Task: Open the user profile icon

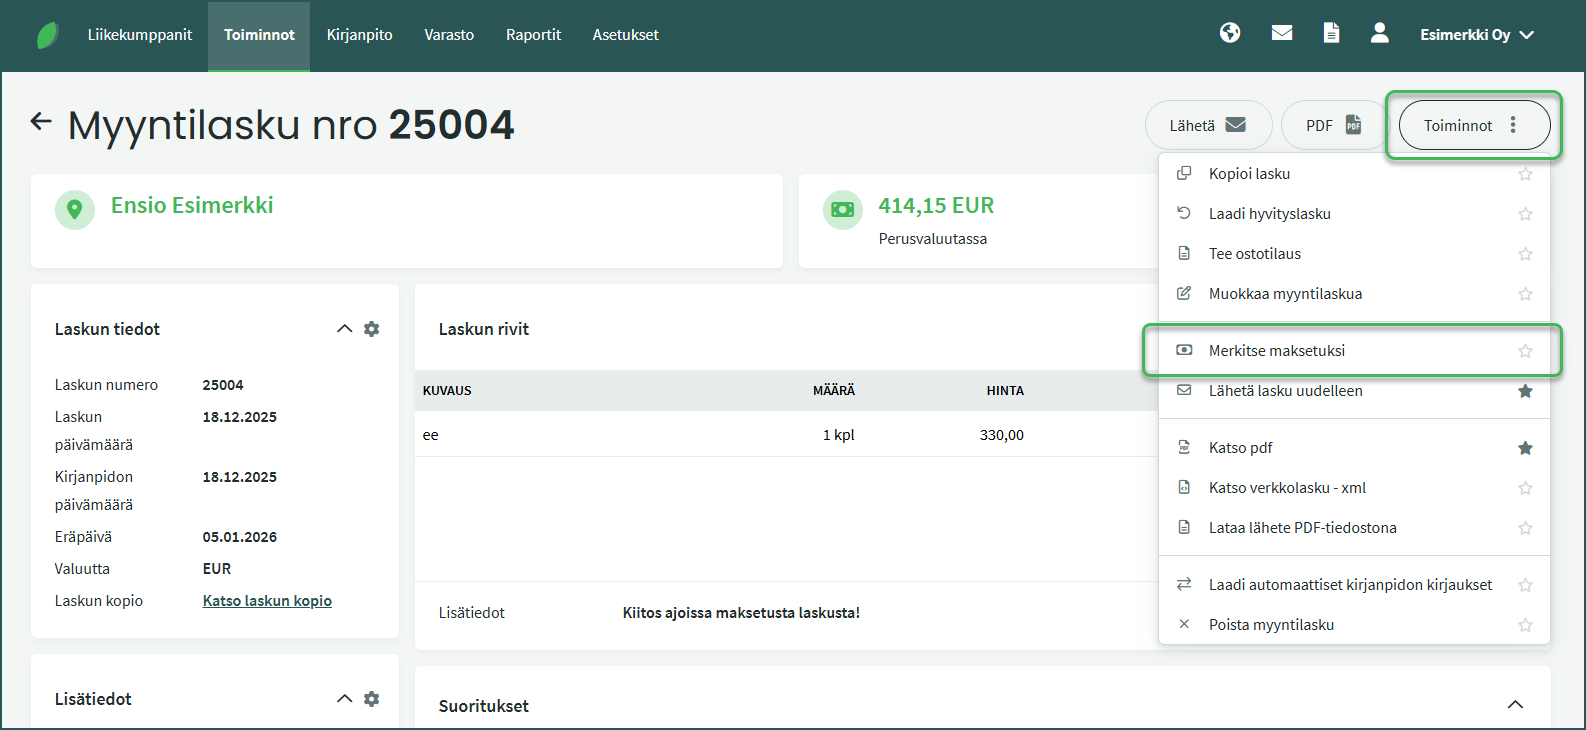Action: click(1380, 34)
